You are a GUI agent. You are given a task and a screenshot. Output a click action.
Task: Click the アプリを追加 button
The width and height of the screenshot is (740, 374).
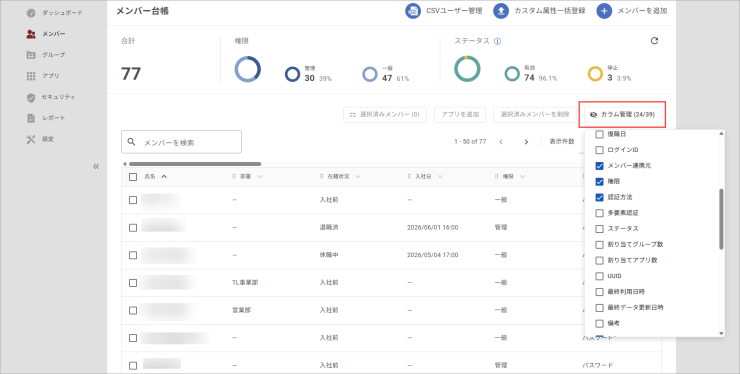point(460,115)
